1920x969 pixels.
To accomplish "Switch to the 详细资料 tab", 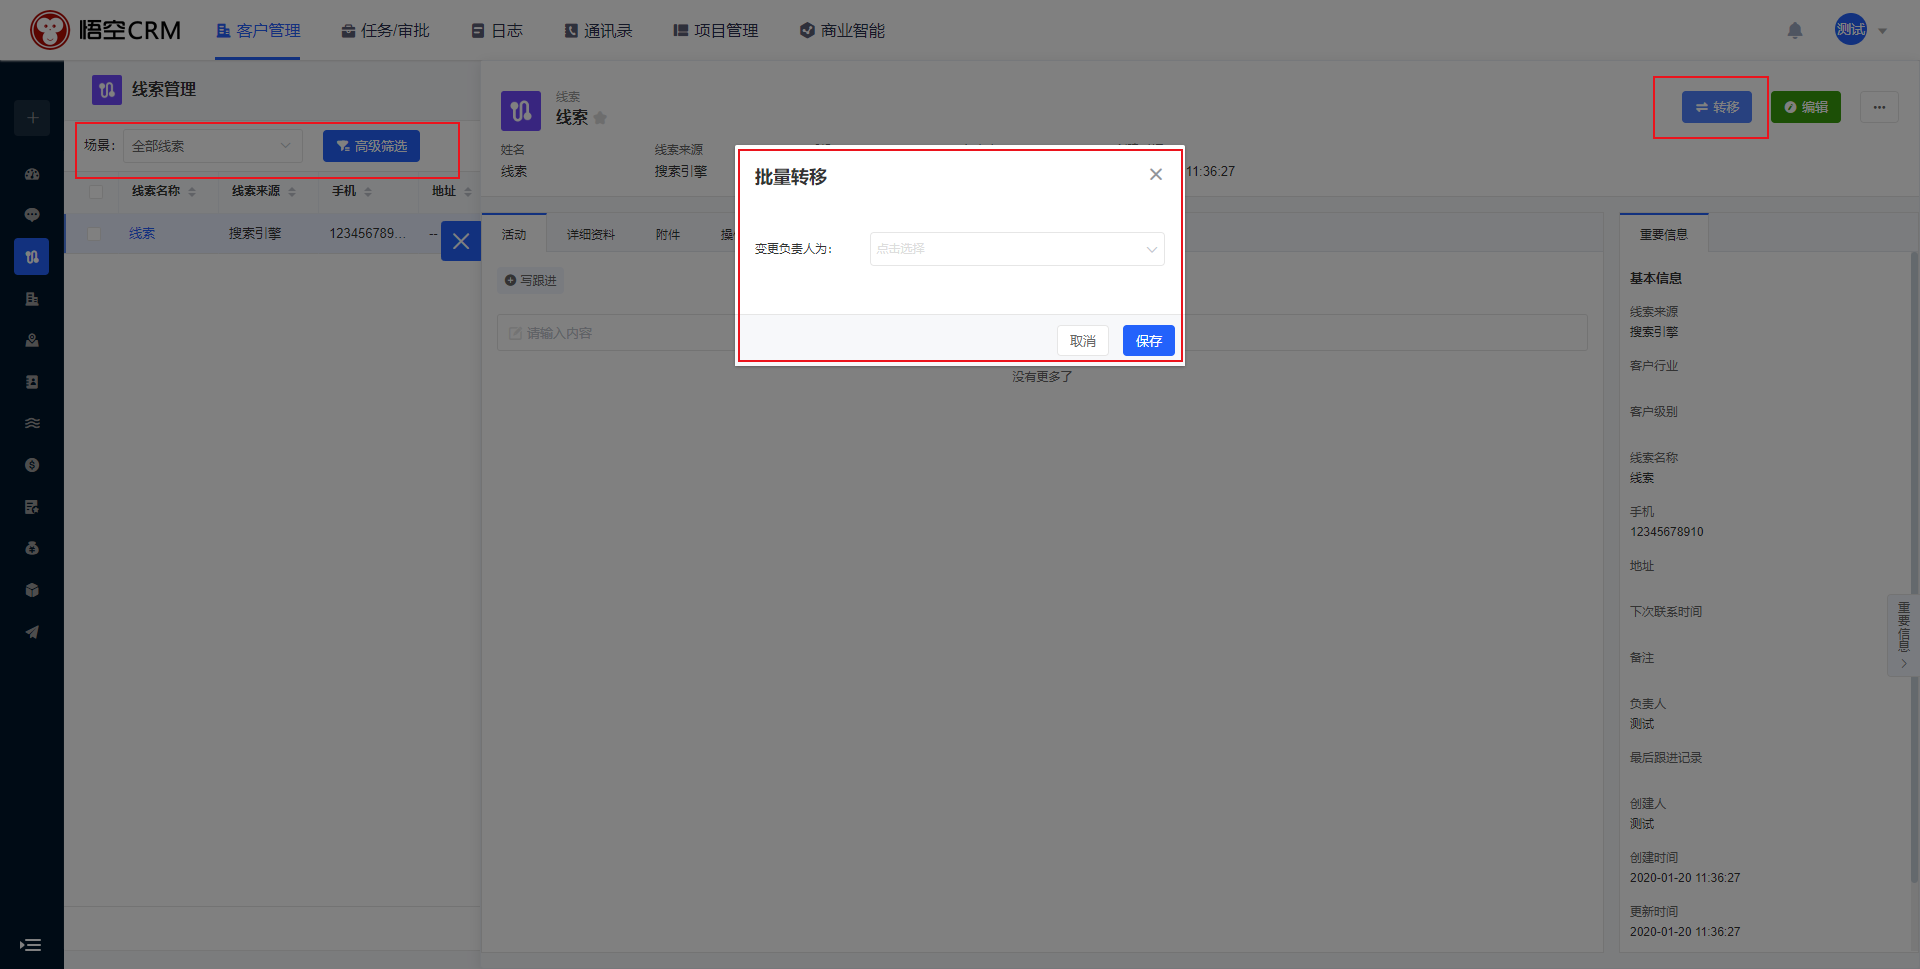I will point(591,234).
